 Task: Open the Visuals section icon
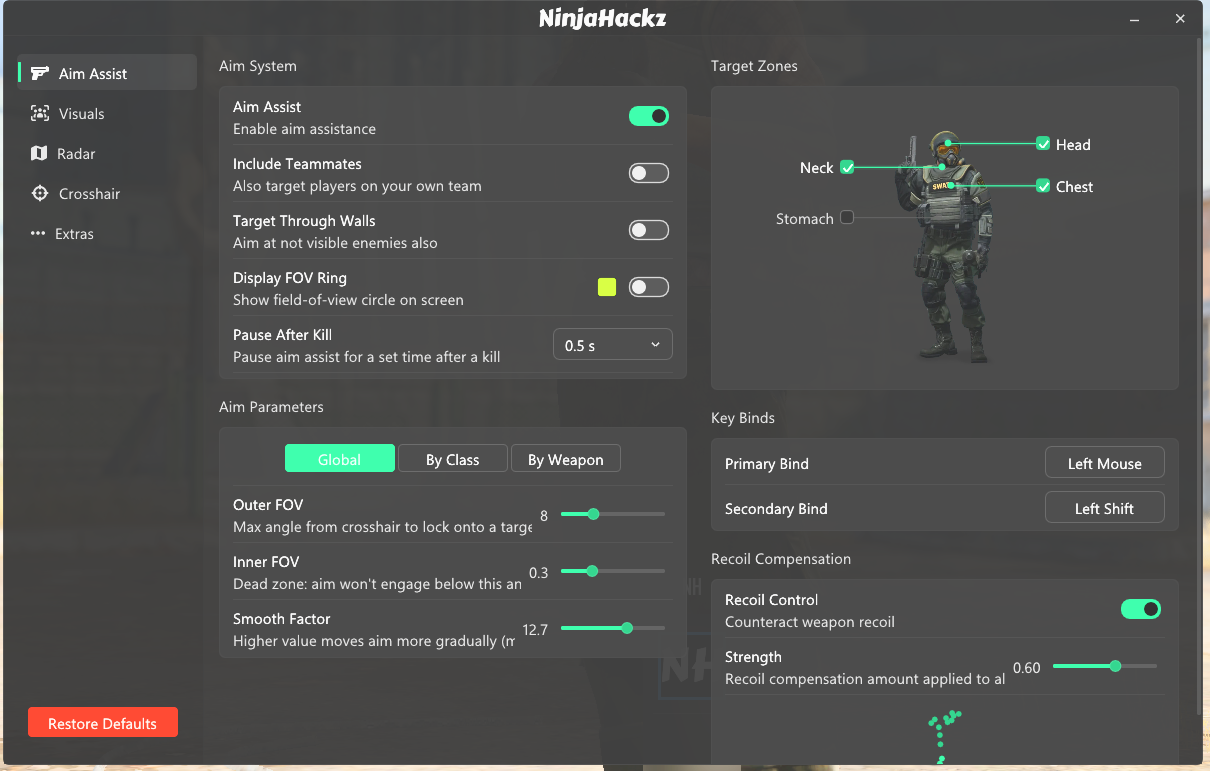point(39,113)
